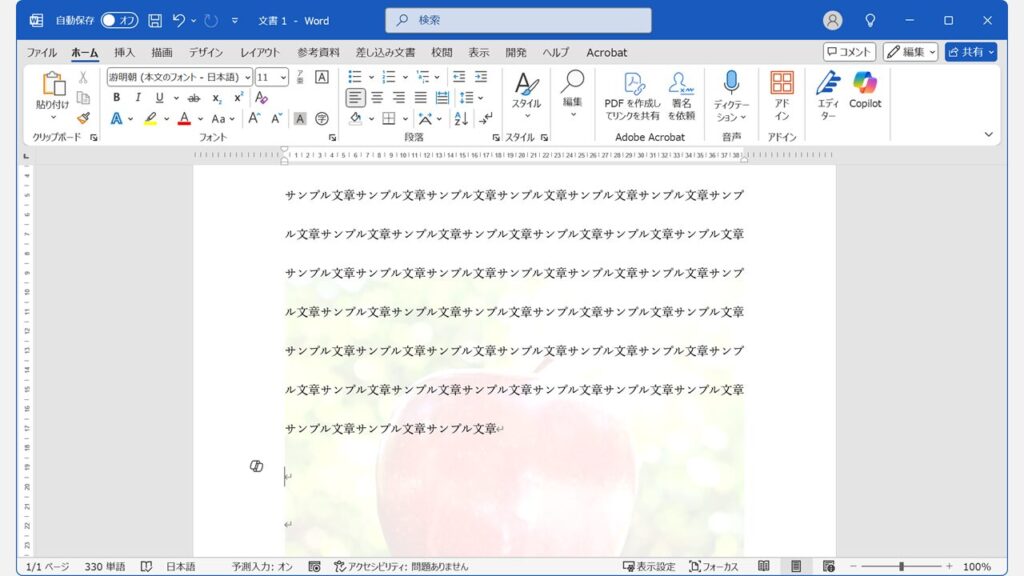
Task: Decrease indent icon
Action: click(x=459, y=77)
